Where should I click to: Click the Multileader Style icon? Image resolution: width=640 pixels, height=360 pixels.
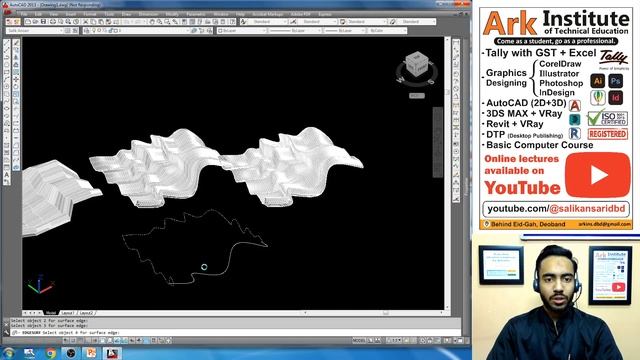click(392, 22)
